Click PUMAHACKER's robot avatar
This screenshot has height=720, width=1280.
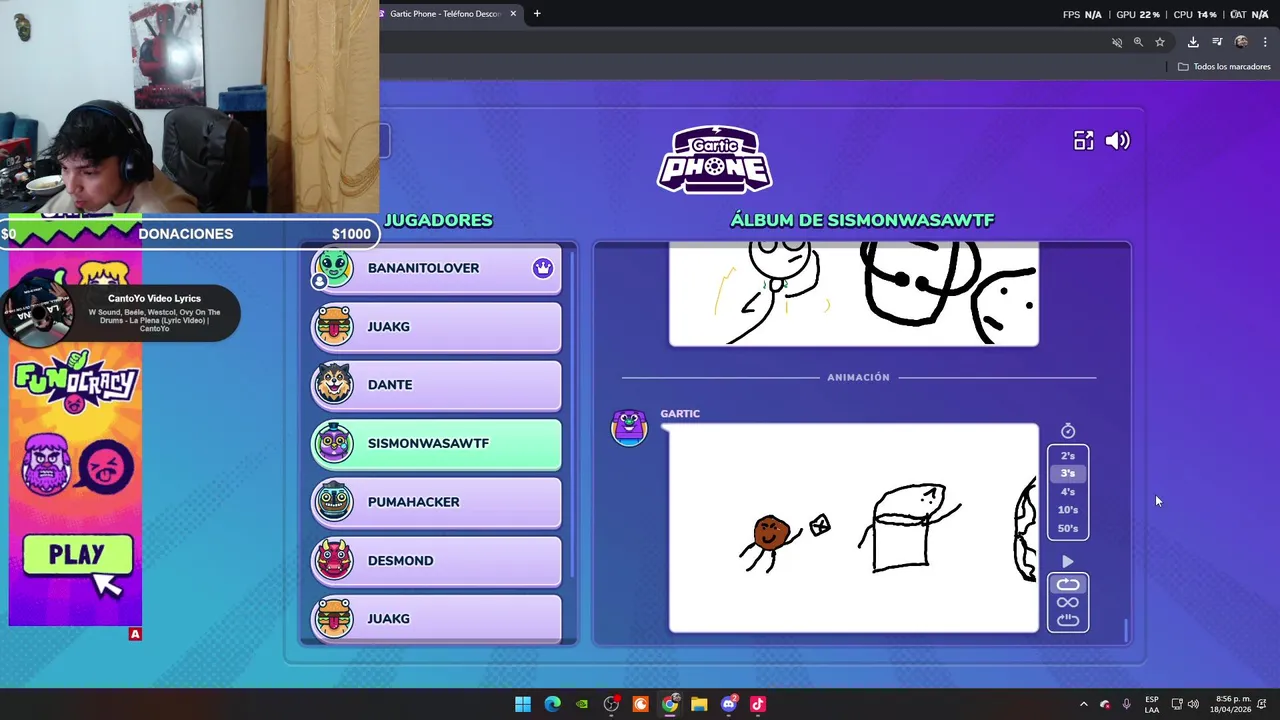334,502
